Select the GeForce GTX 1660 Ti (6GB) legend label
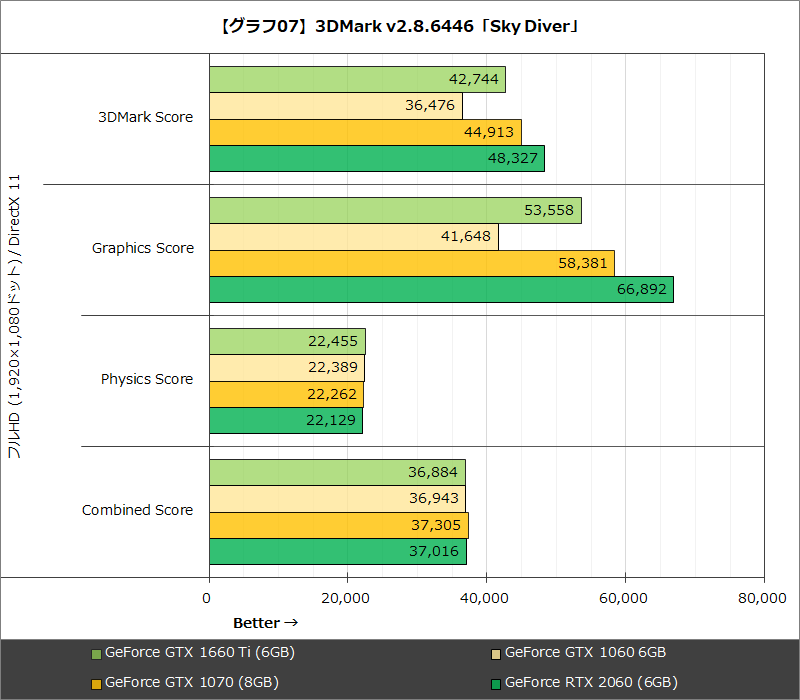The image size is (800, 700). click(200, 653)
